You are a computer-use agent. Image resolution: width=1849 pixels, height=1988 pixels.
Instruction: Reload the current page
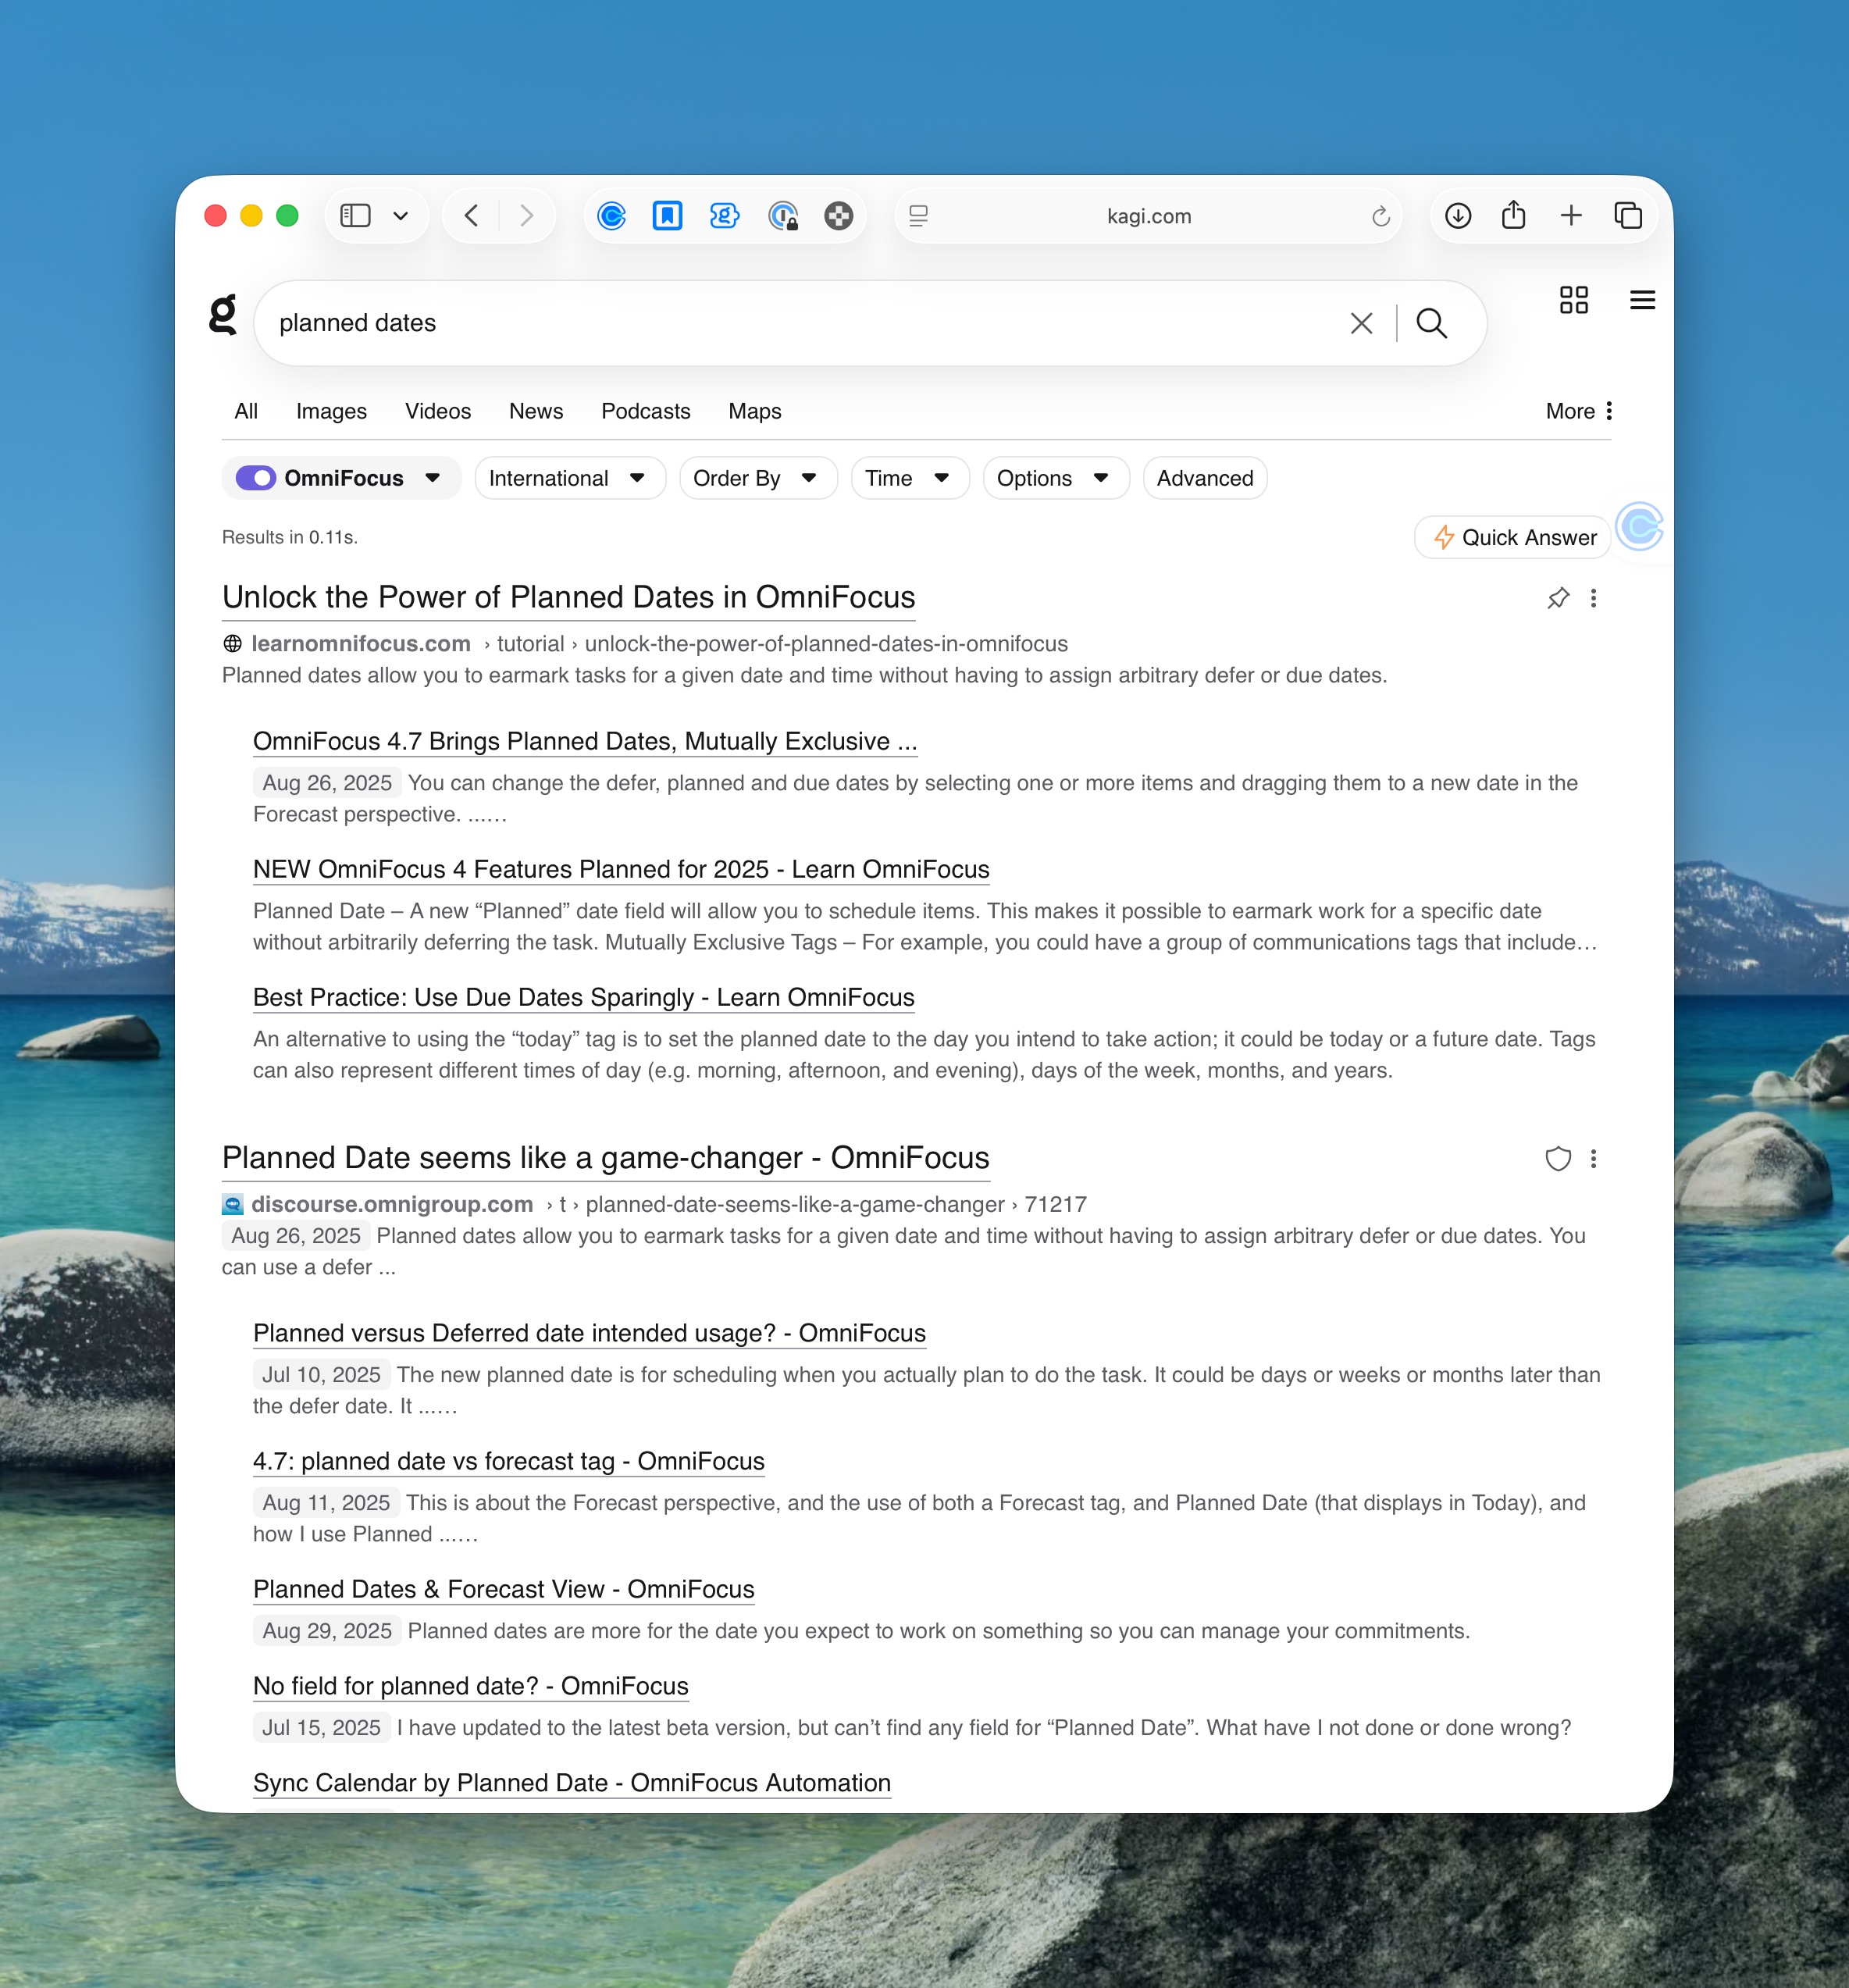point(1380,216)
